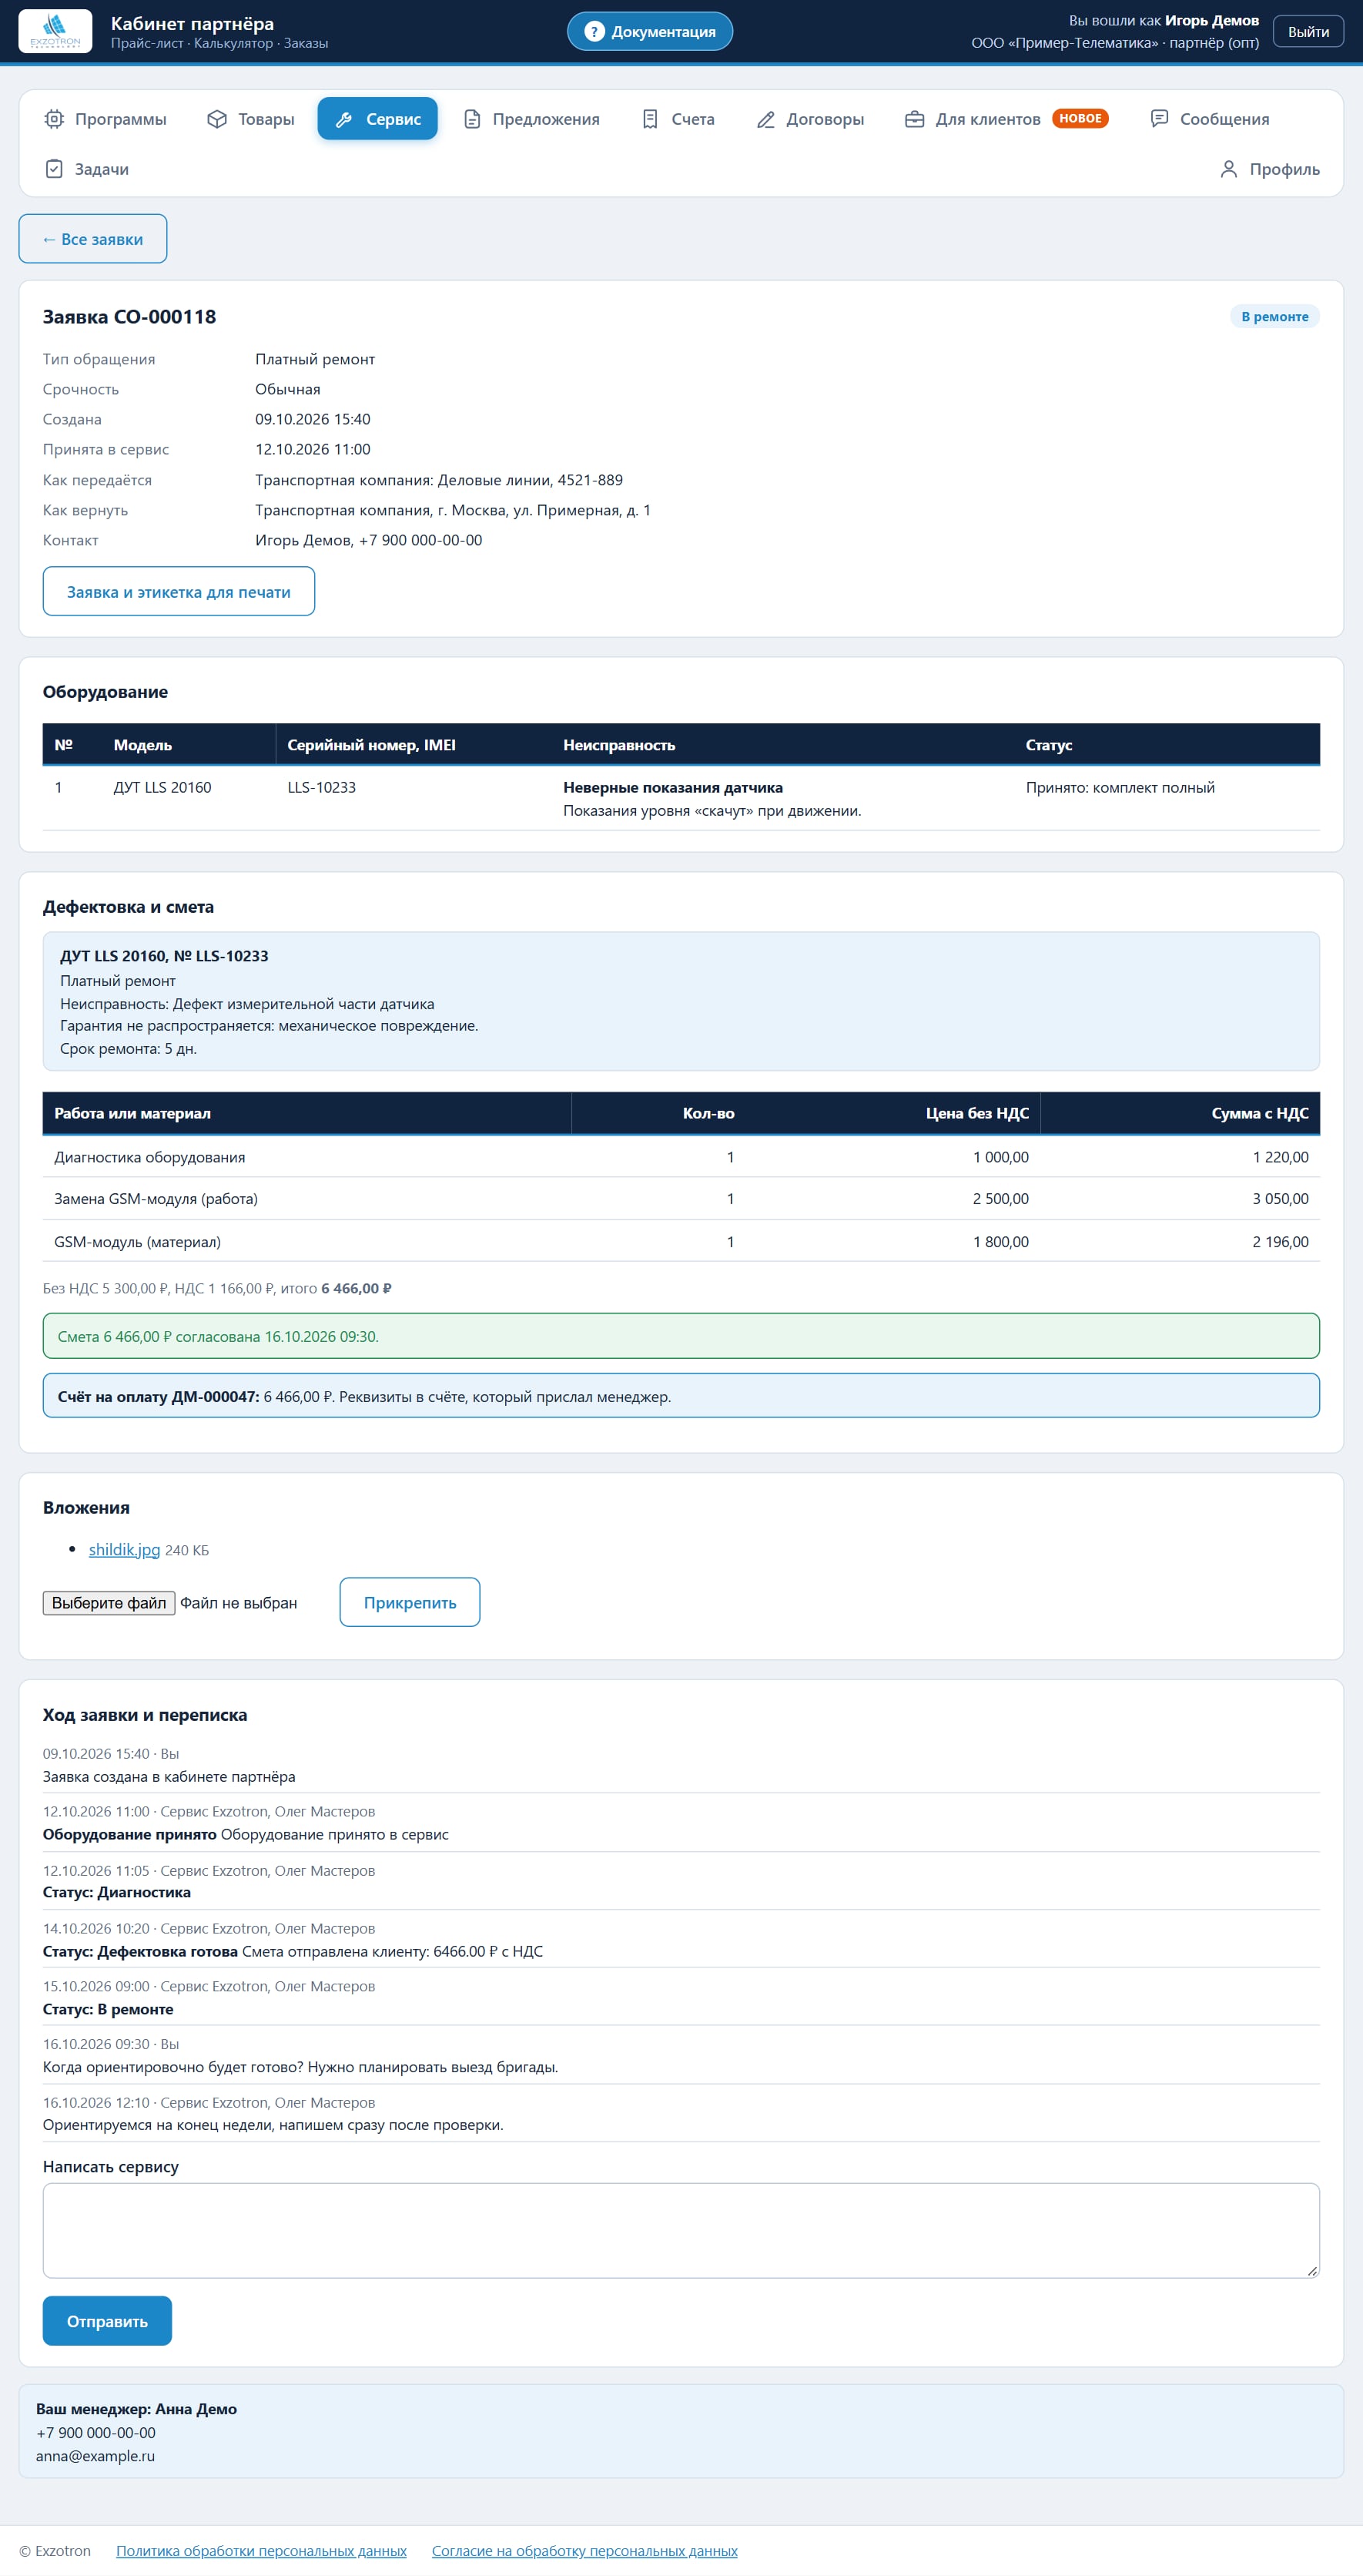Open Сообщения section

1210,119
